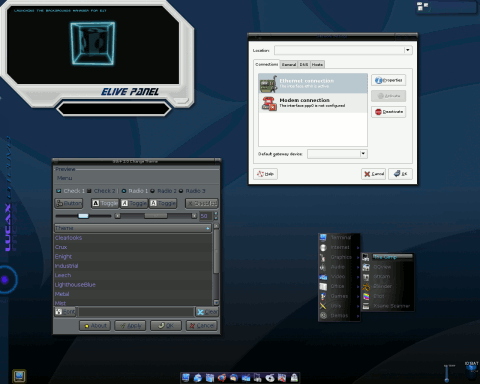This screenshot has width=480, height=384.
Task: Click Apply in the theme changer
Action: point(130,326)
